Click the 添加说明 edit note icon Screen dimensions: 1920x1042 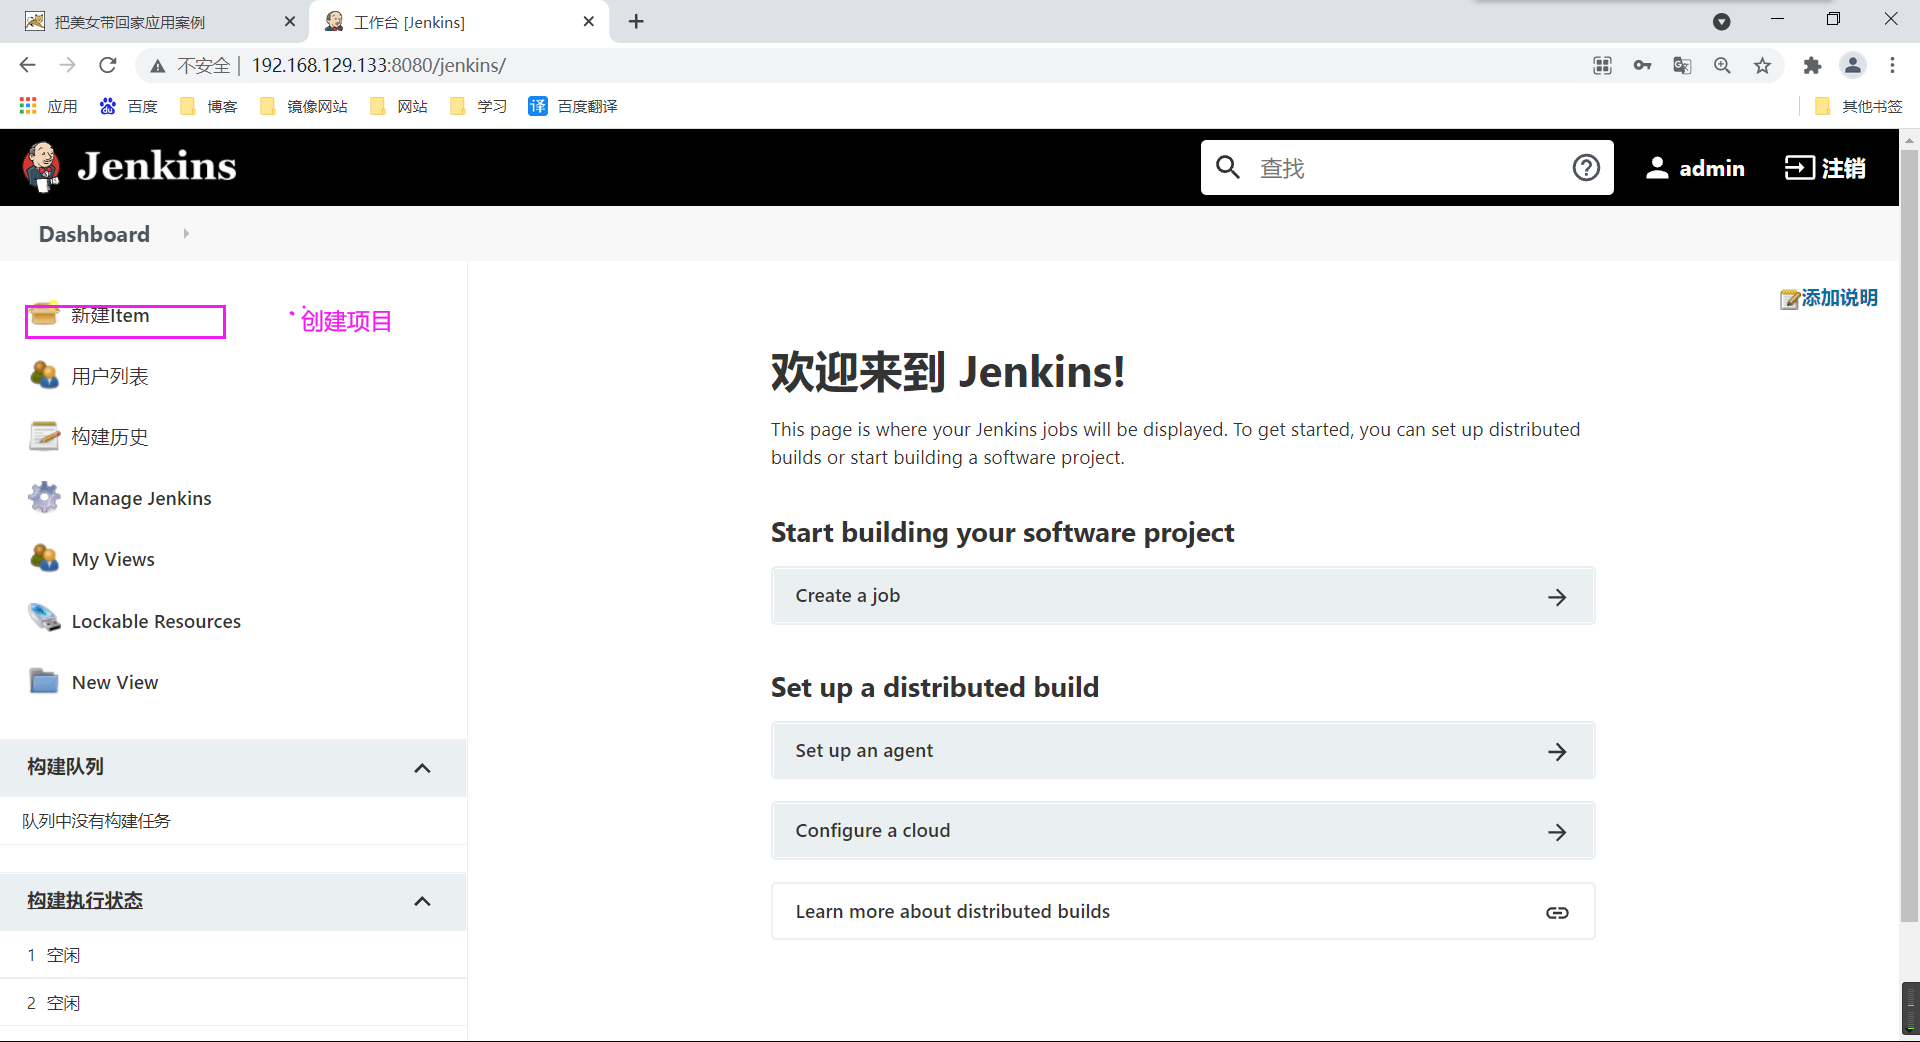[x=1790, y=299]
